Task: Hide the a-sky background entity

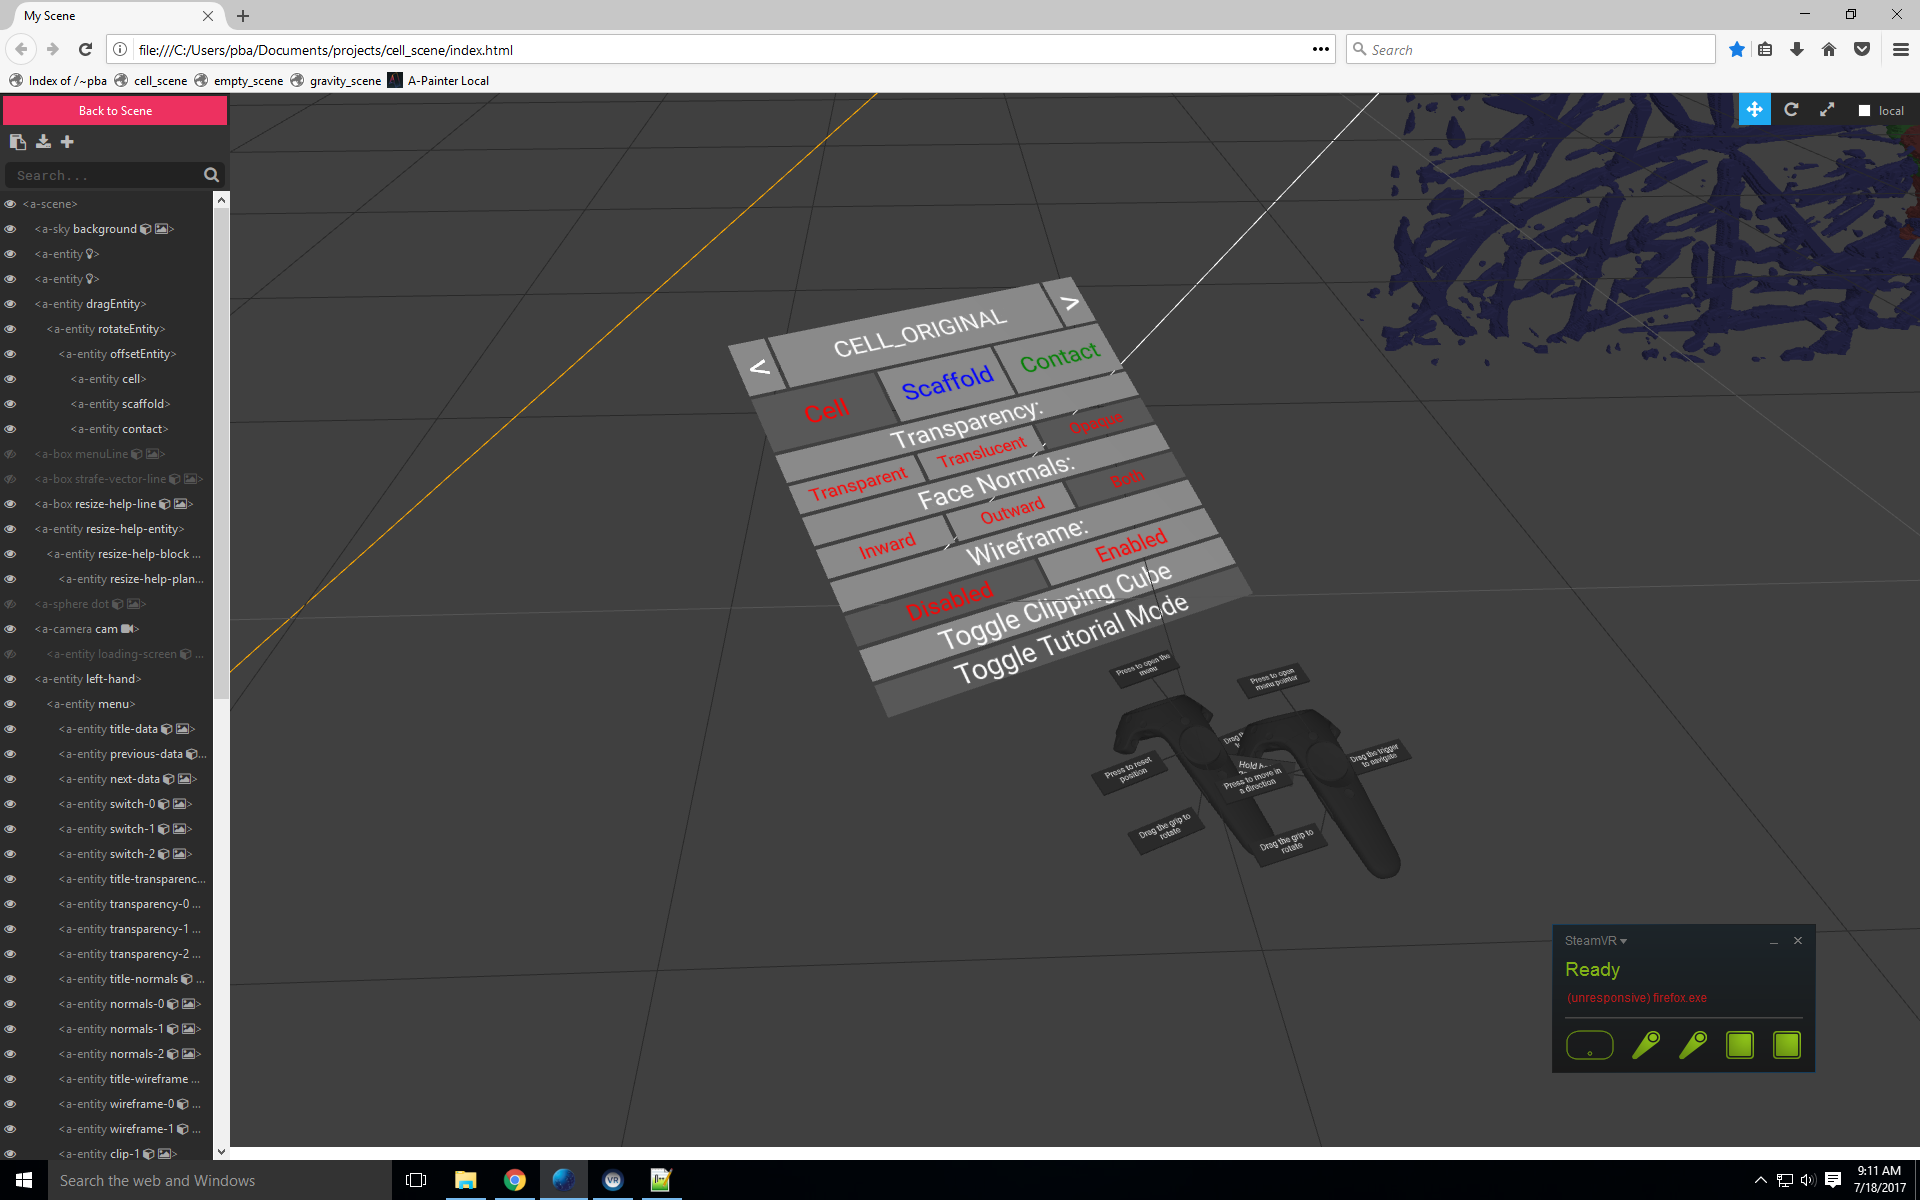Action: (x=10, y=229)
